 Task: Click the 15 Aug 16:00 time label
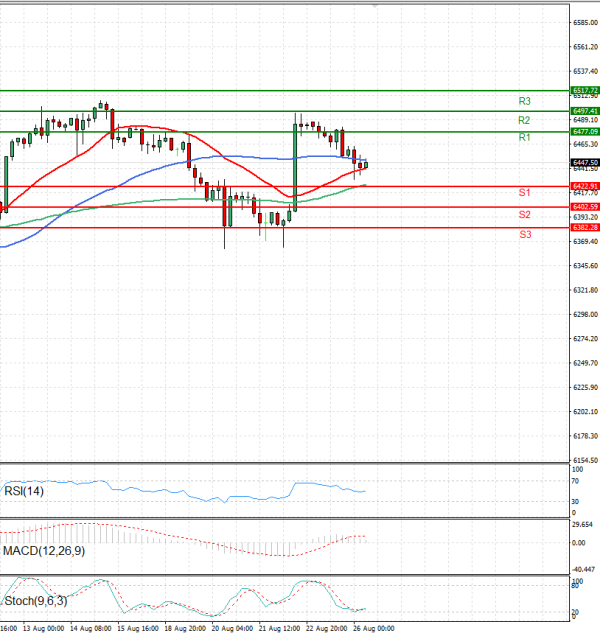click(x=138, y=629)
